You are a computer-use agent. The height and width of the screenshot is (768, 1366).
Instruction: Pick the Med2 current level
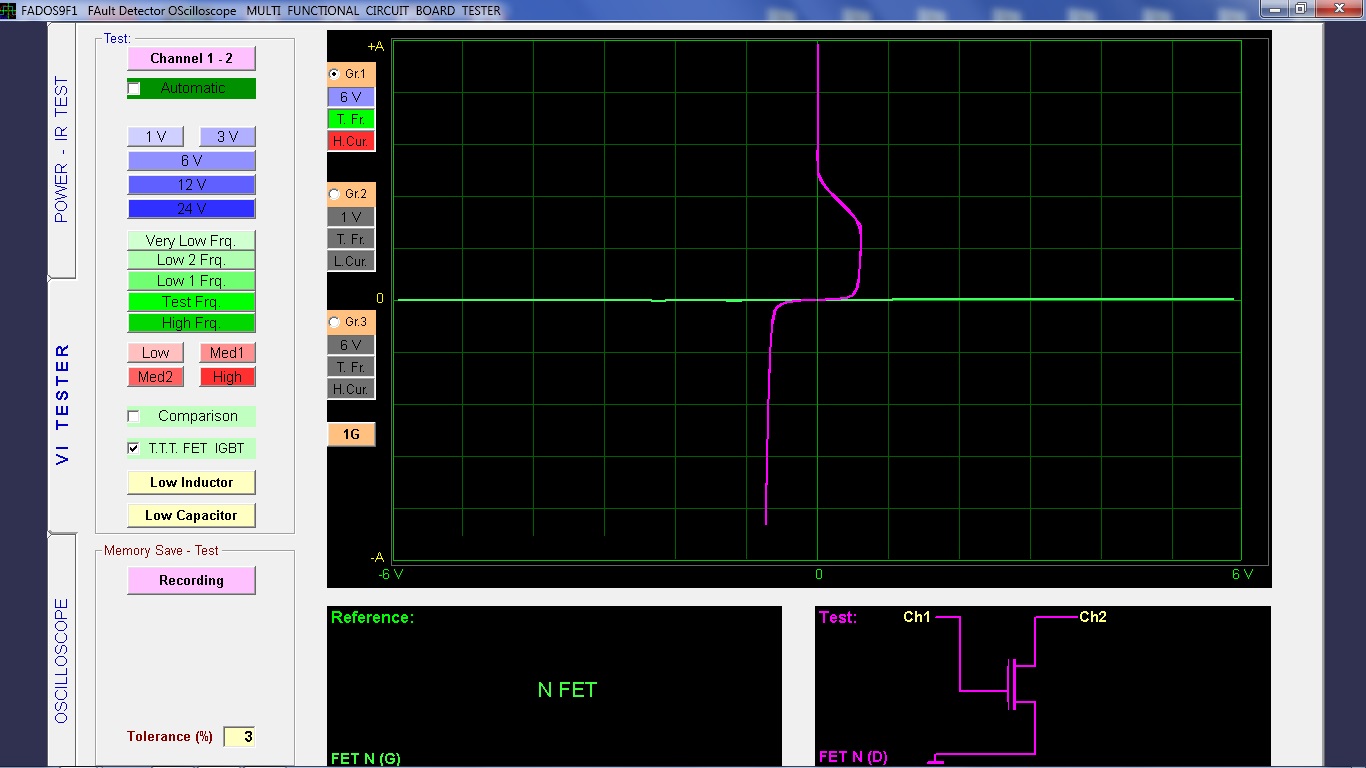click(155, 377)
